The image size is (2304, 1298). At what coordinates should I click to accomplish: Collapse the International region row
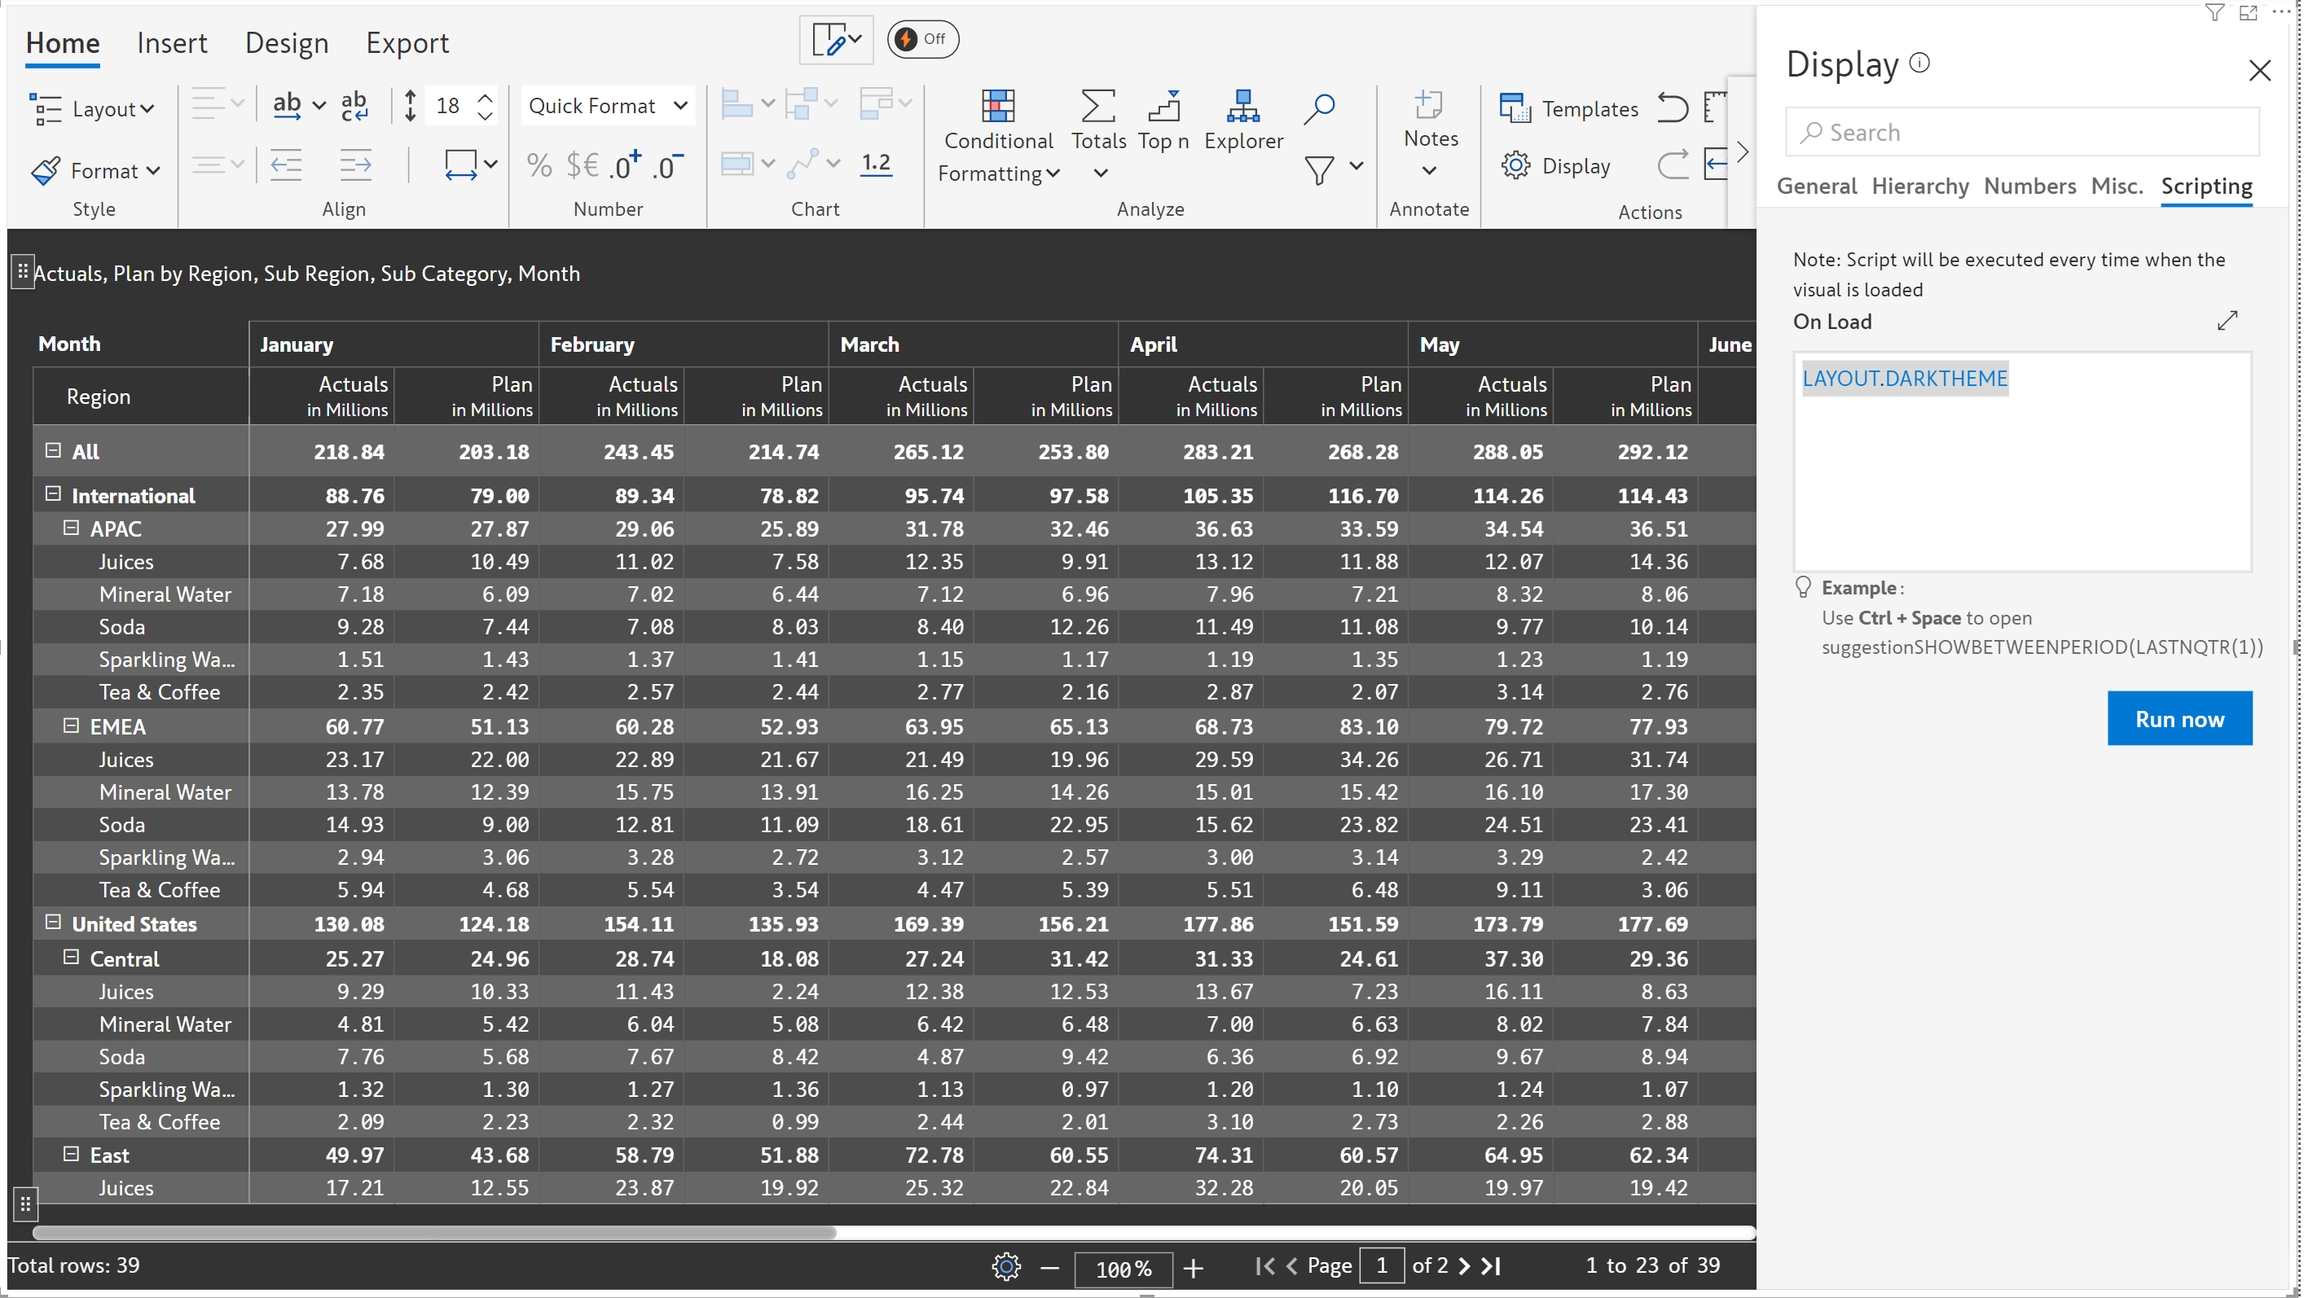pos(53,494)
